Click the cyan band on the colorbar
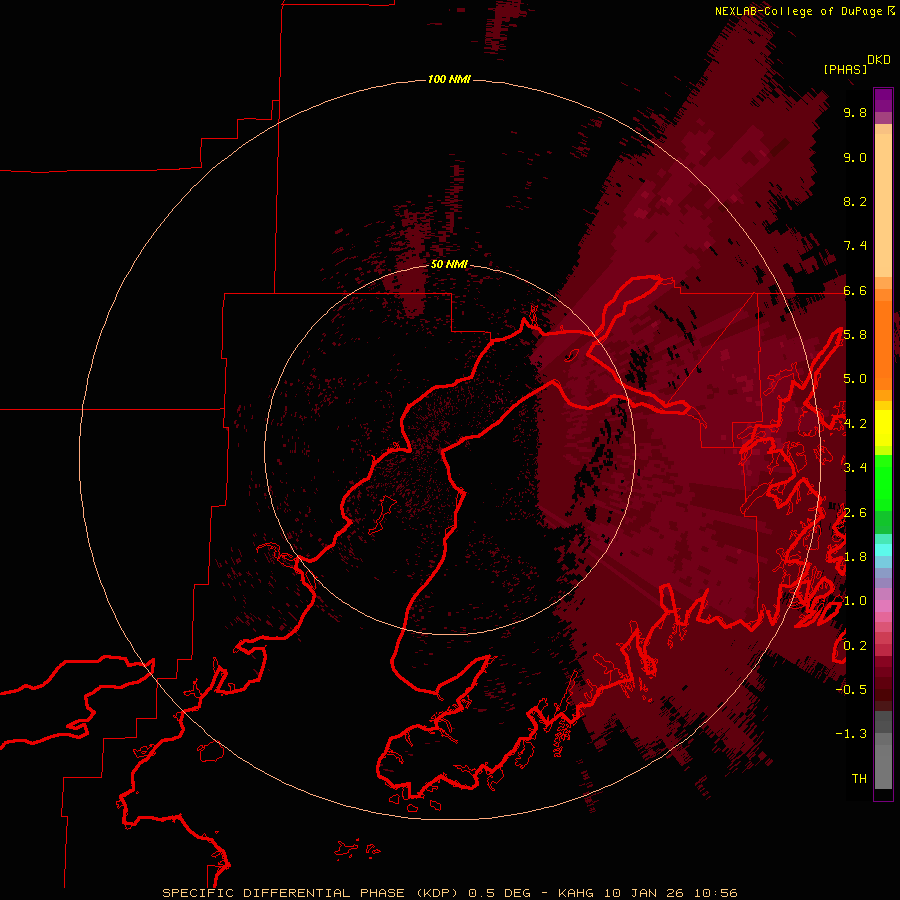 point(883,549)
